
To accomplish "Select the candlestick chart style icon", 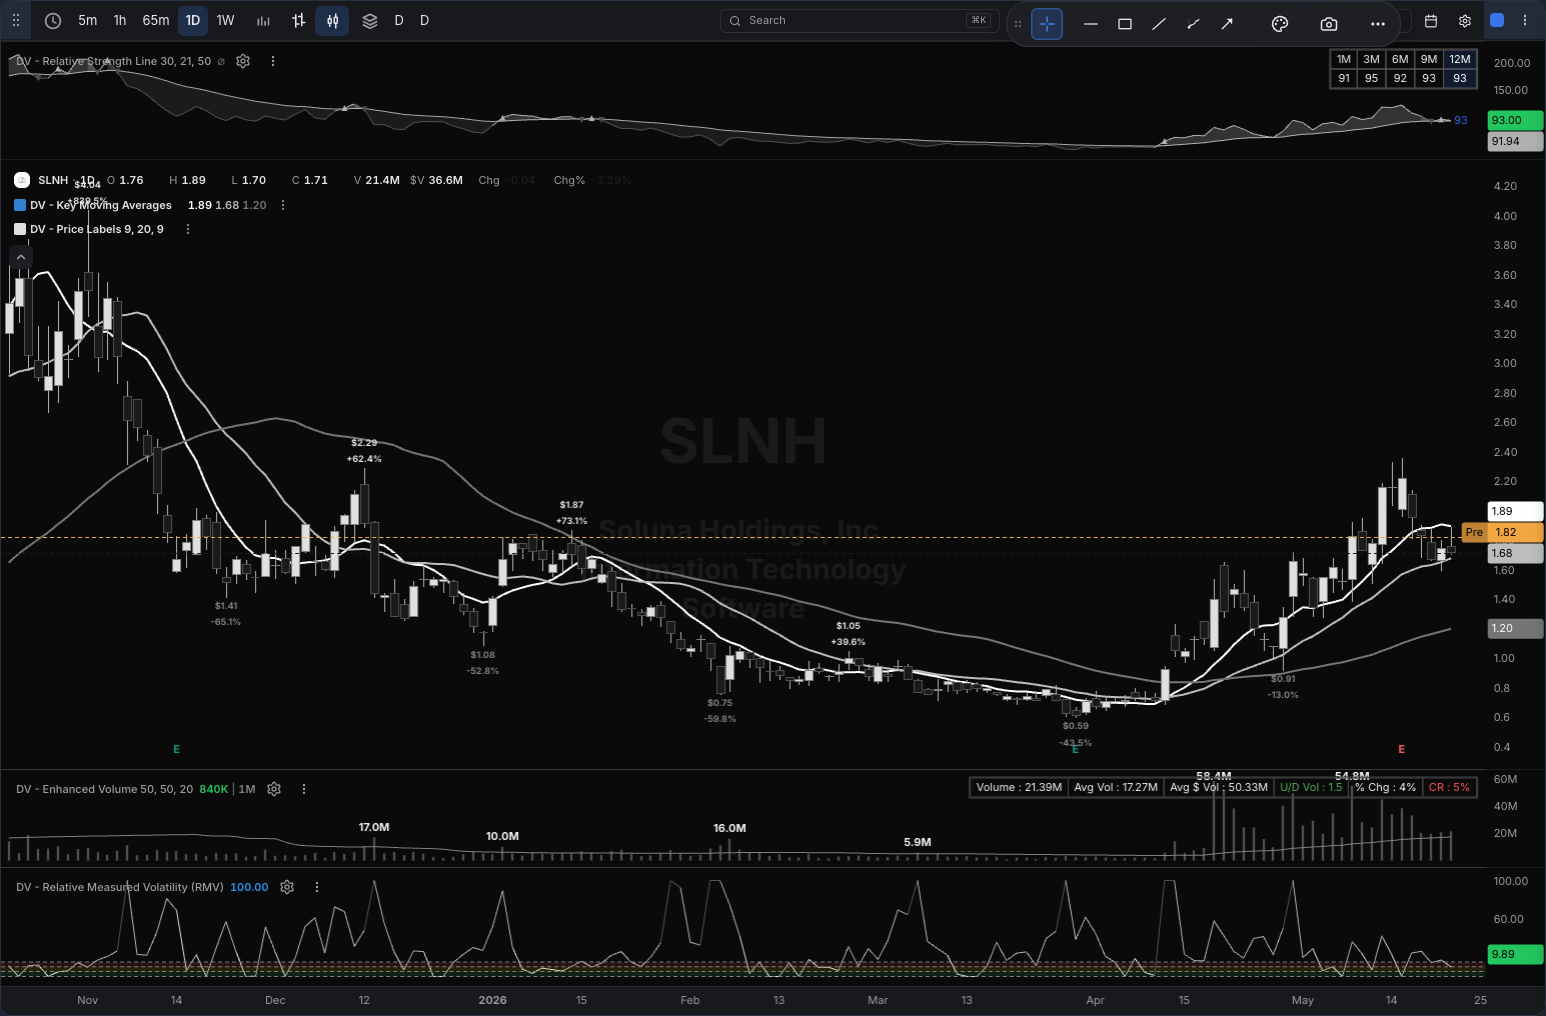I will pyautogui.click(x=332, y=20).
